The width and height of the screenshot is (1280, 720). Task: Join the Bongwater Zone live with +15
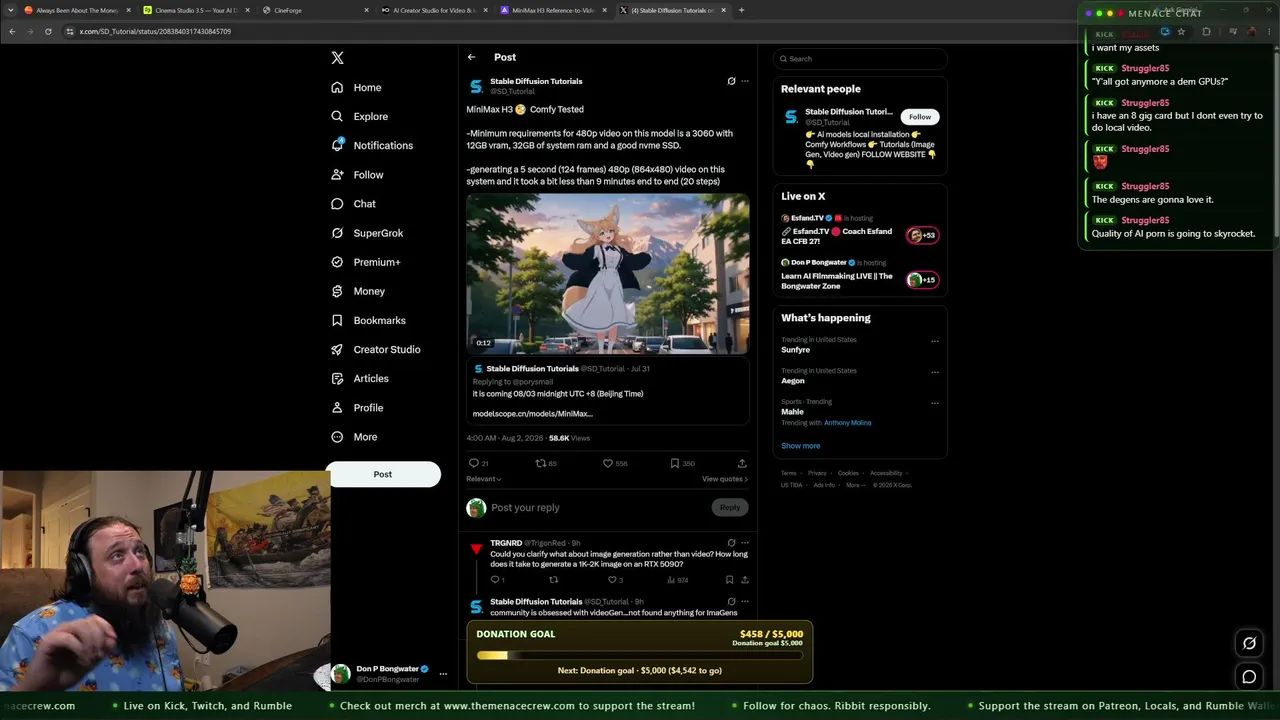tap(922, 280)
